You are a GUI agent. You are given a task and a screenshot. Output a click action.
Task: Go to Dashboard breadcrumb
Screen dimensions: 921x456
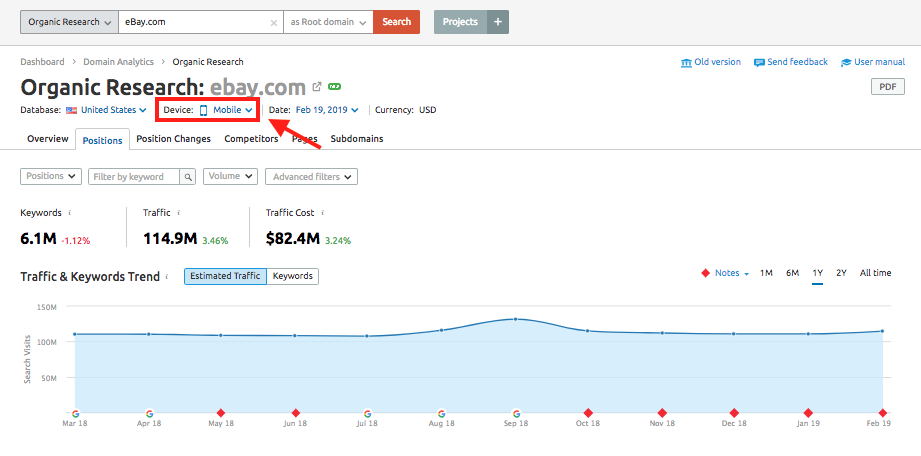pos(42,62)
